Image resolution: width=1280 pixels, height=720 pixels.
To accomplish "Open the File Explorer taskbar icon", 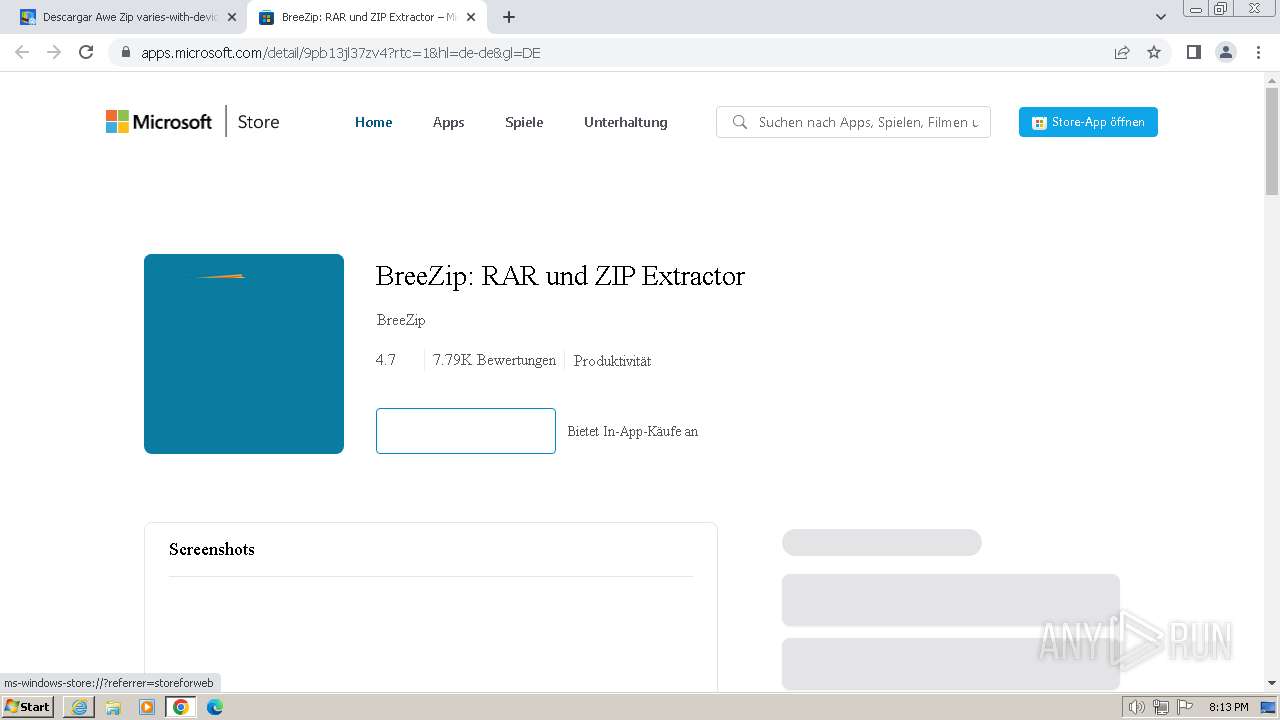I will 113,707.
